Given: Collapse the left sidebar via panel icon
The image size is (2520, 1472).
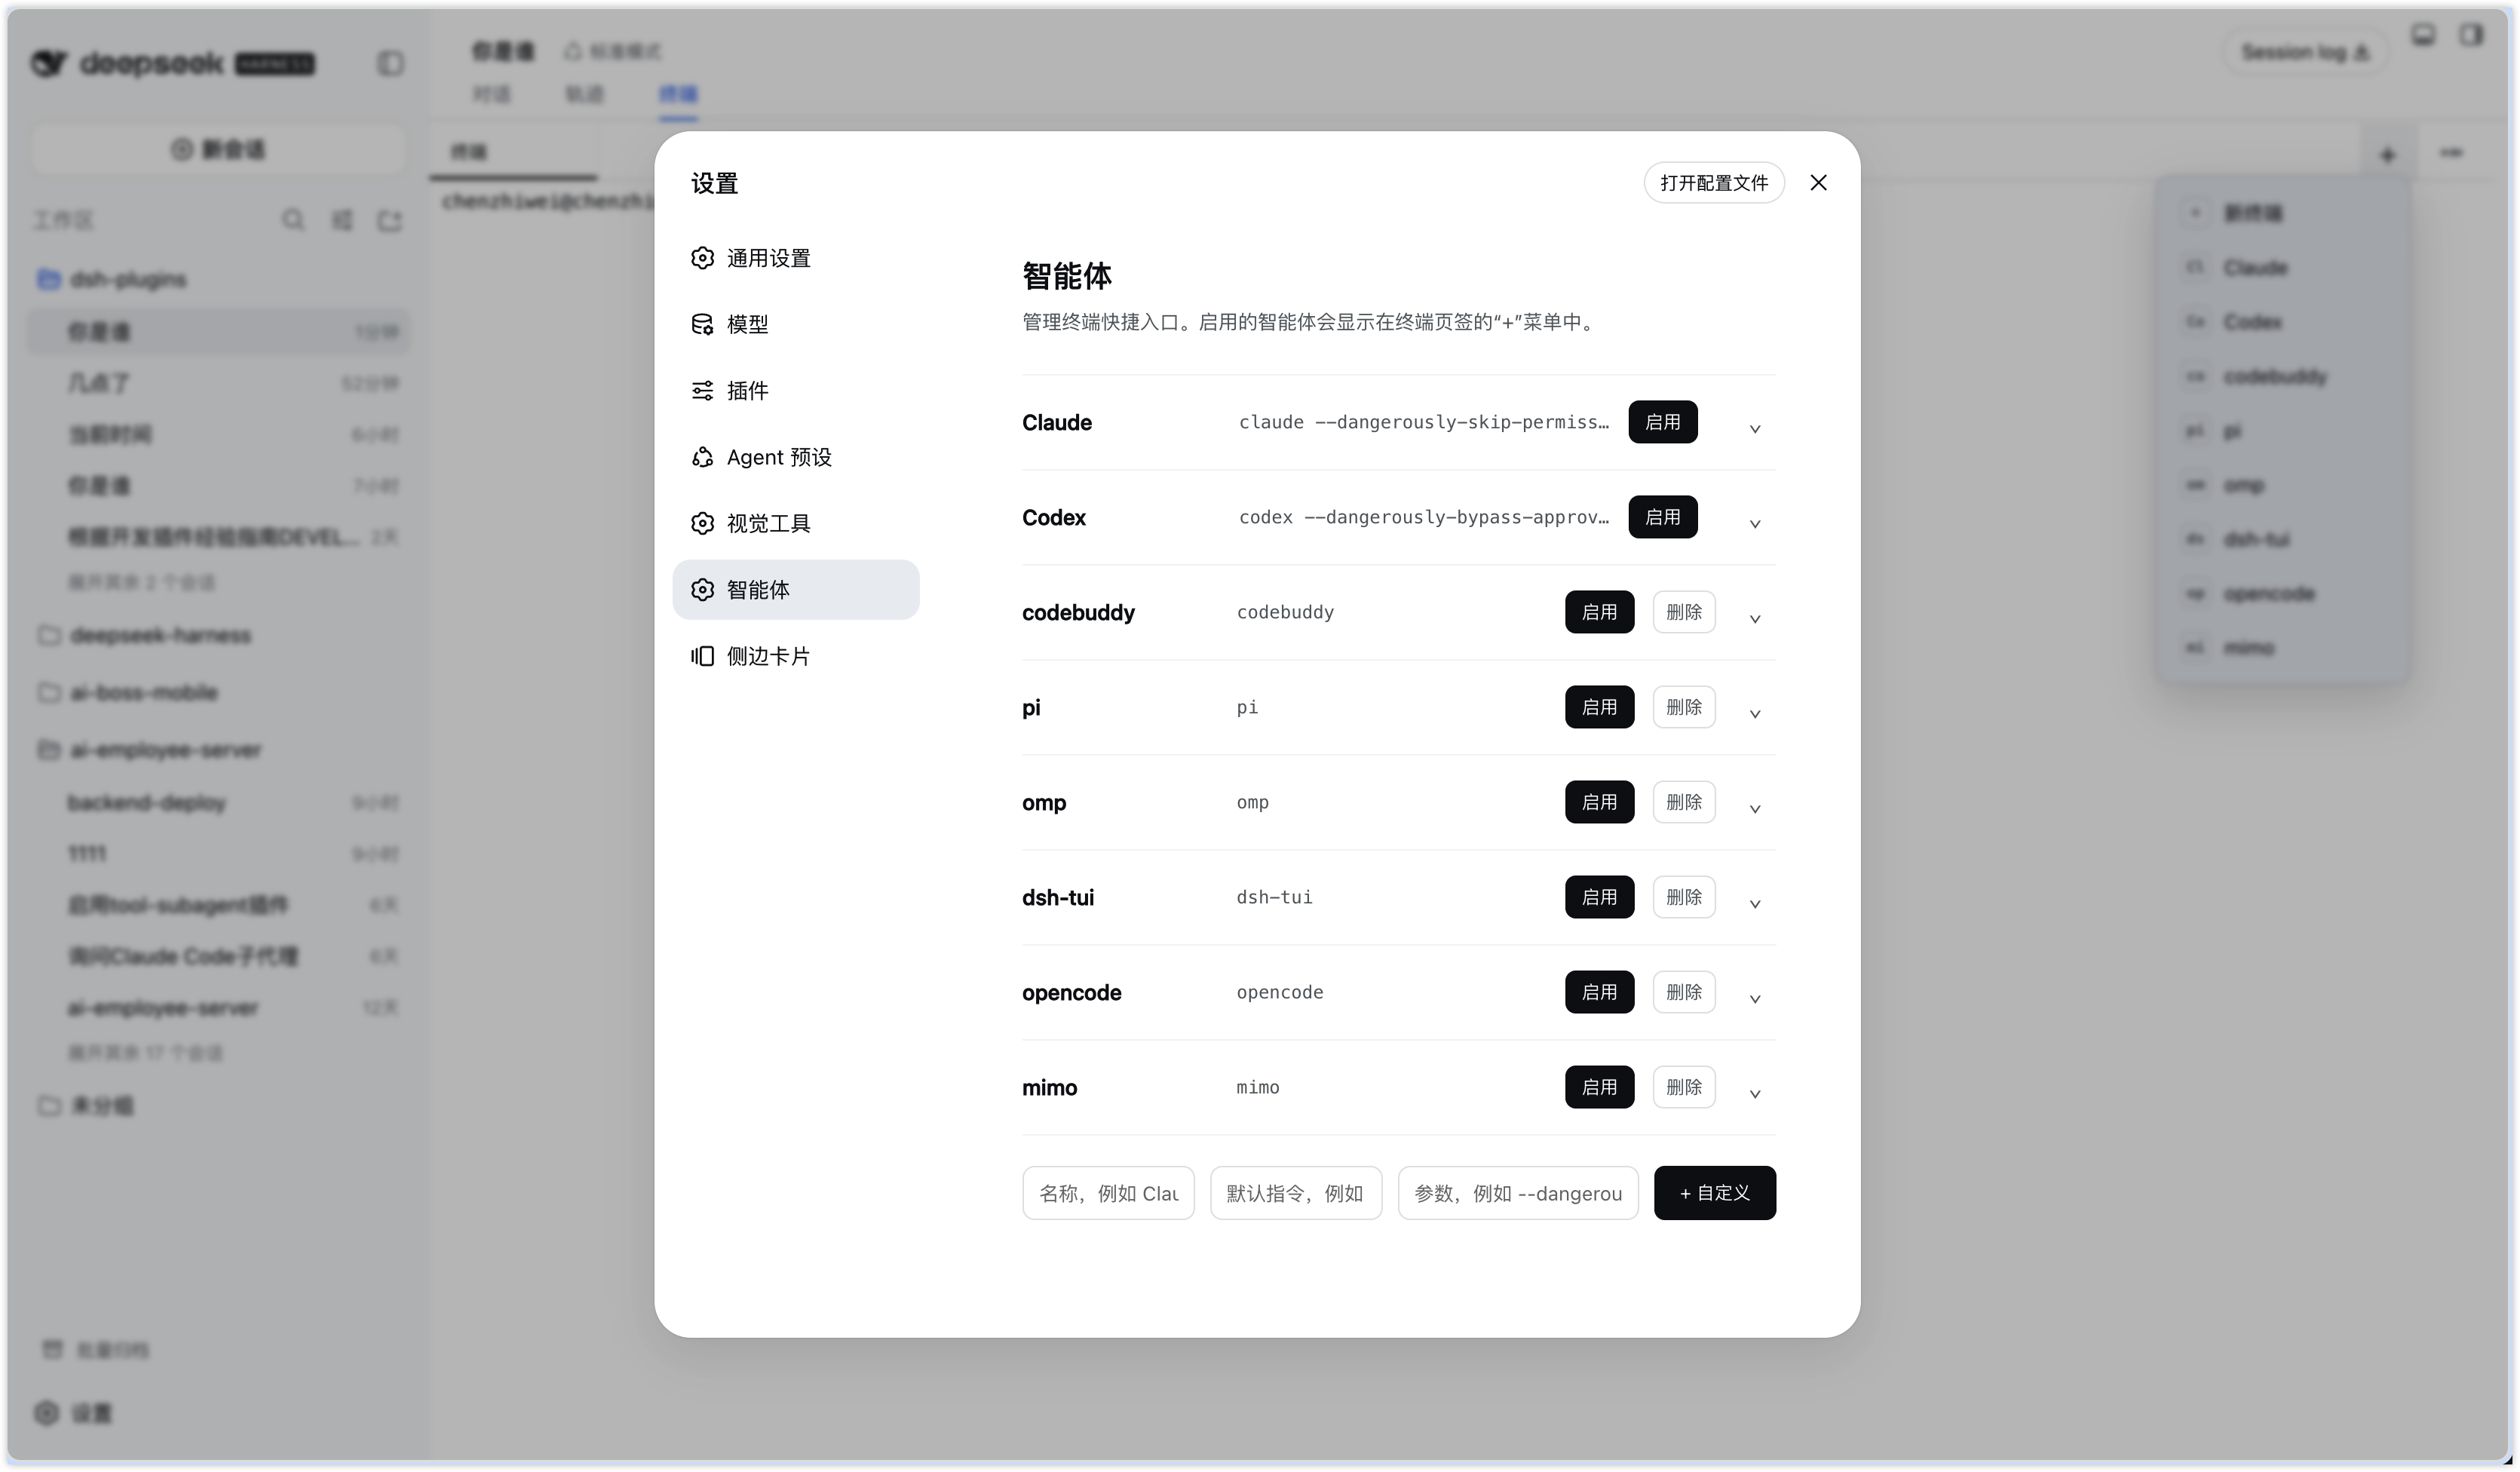Looking at the screenshot, I should click(390, 63).
